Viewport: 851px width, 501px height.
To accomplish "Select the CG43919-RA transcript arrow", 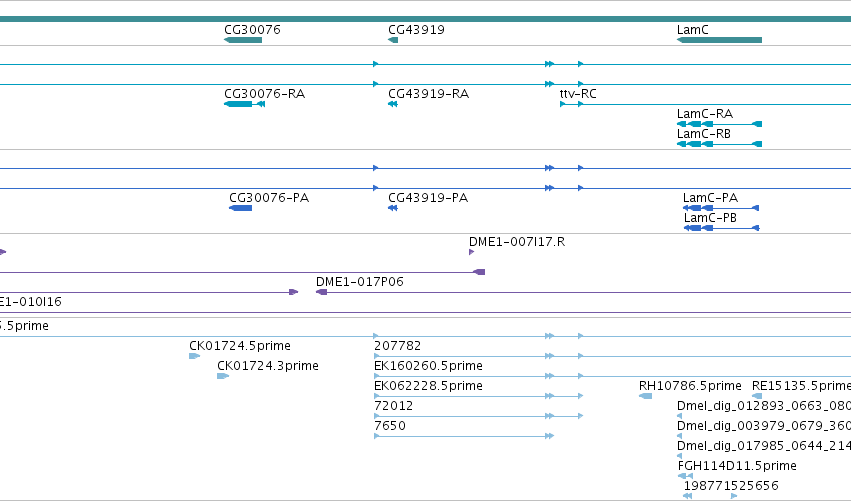I will [393, 104].
